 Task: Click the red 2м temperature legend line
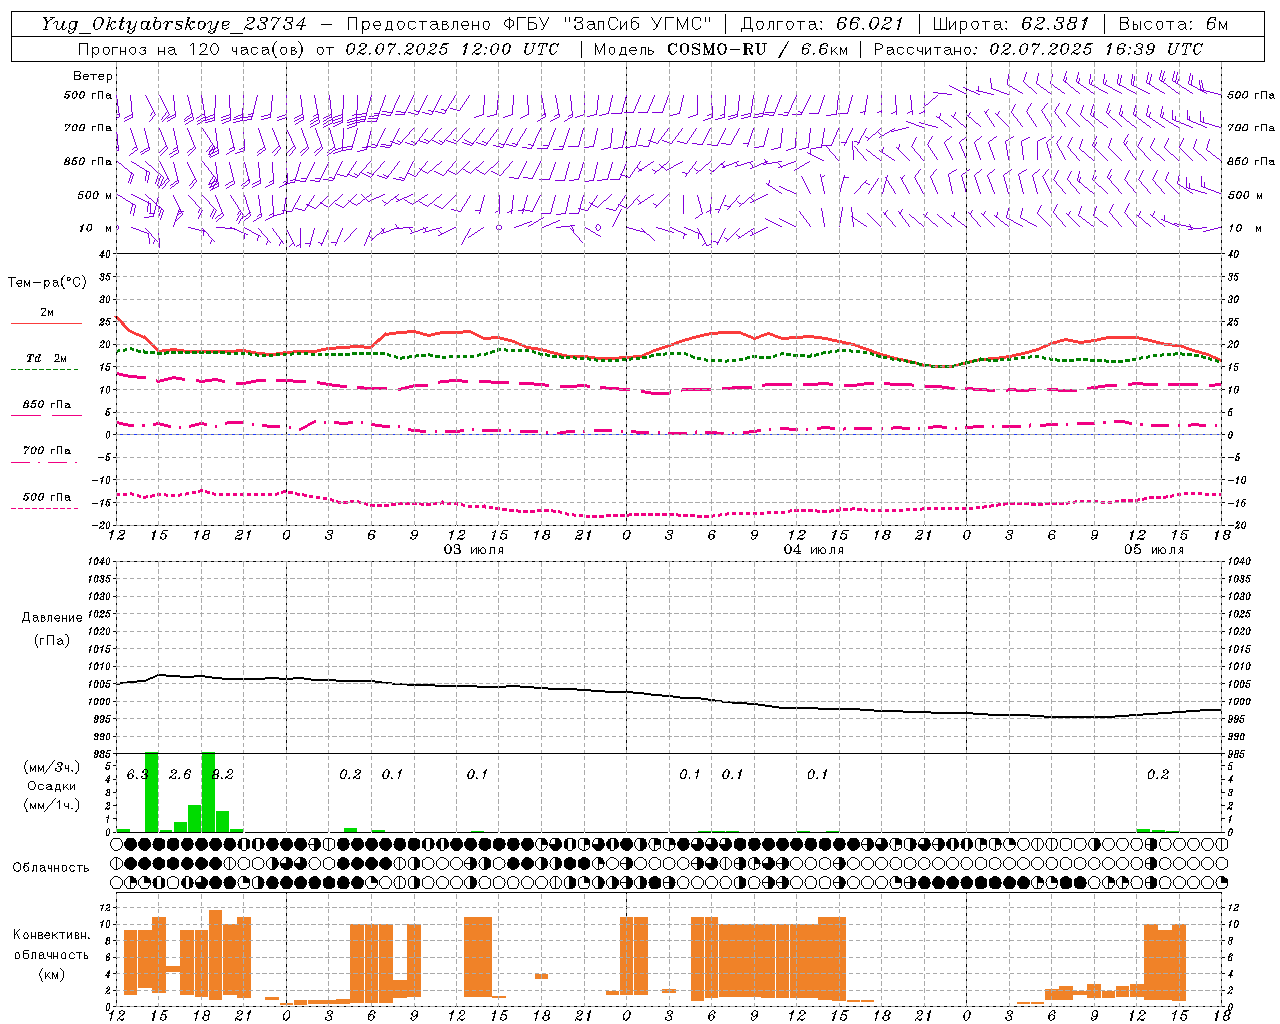click(x=46, y=323)
